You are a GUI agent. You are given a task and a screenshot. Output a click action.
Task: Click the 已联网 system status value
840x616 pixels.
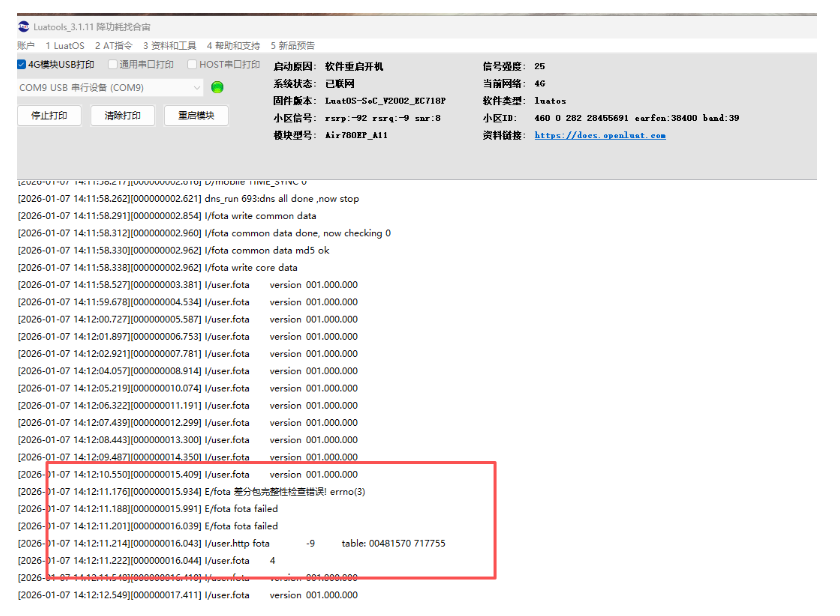click(x=340, y=84)
